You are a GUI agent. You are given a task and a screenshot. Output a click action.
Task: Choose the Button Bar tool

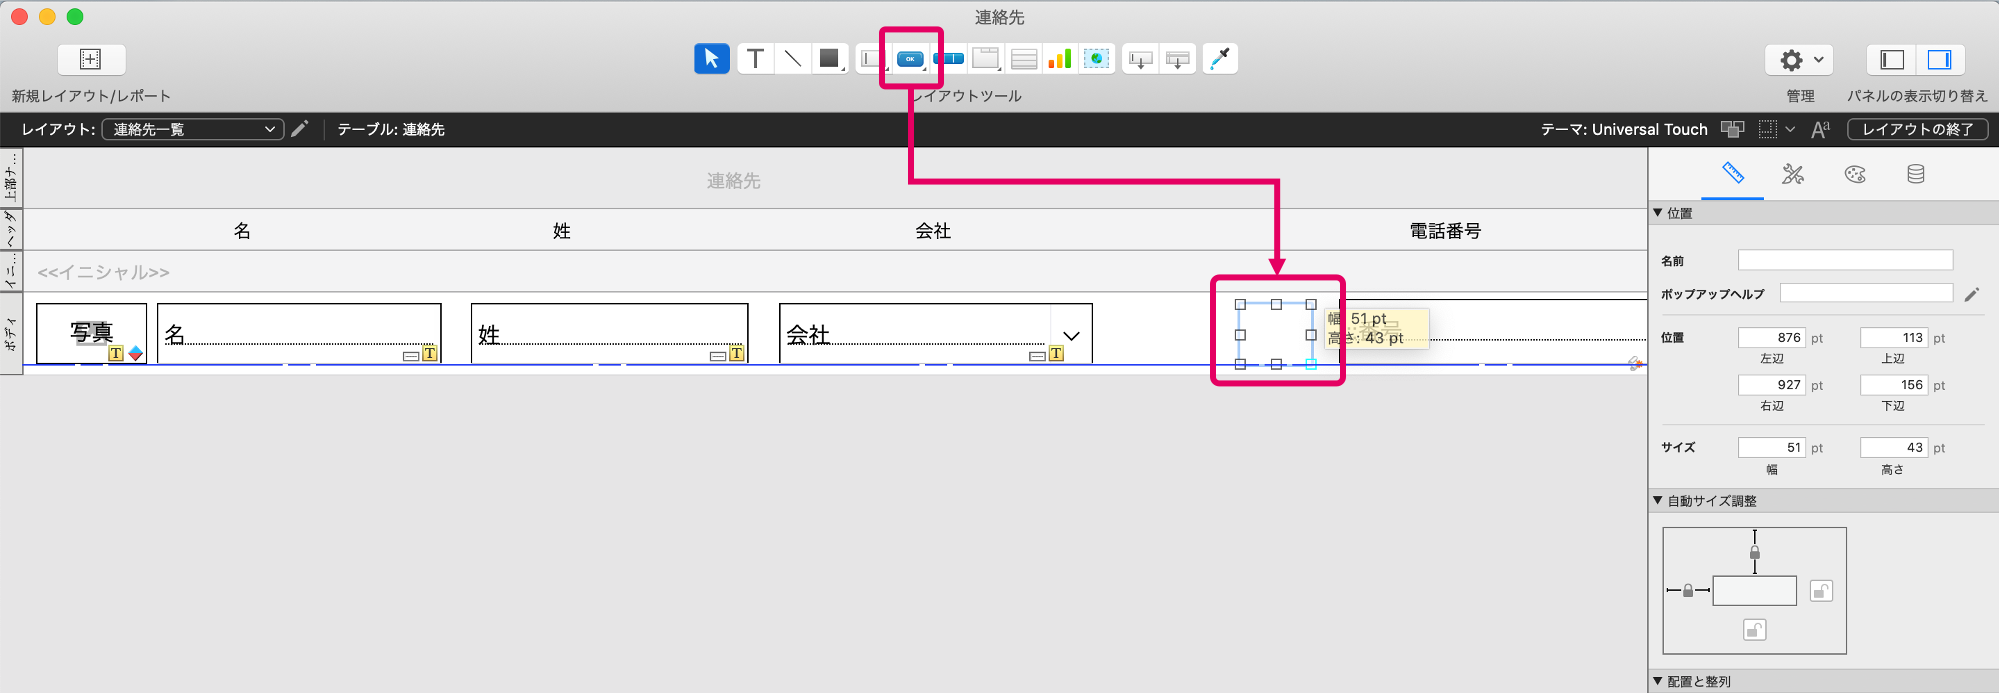pyautogui.click(x=948, y=59)
